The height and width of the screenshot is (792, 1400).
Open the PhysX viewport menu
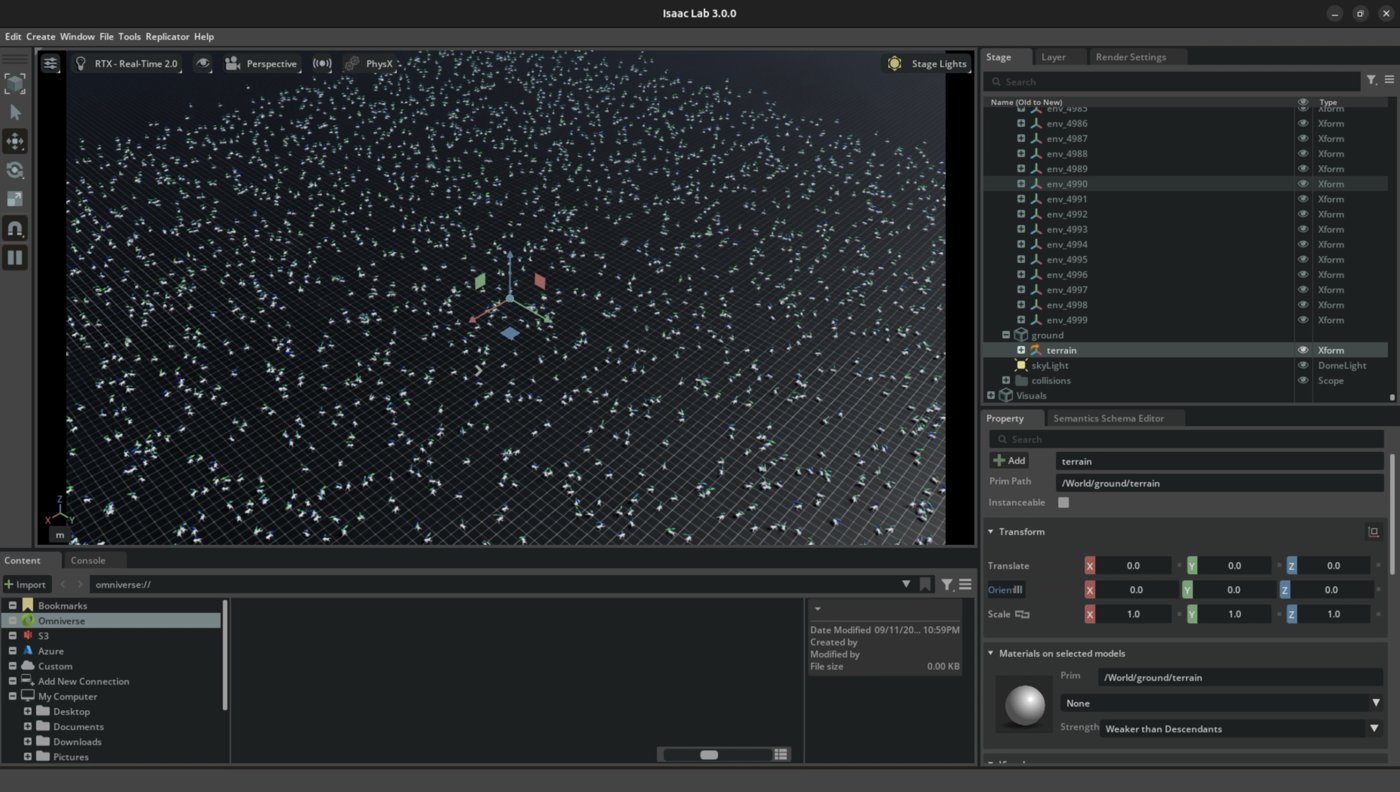point(369,63)
